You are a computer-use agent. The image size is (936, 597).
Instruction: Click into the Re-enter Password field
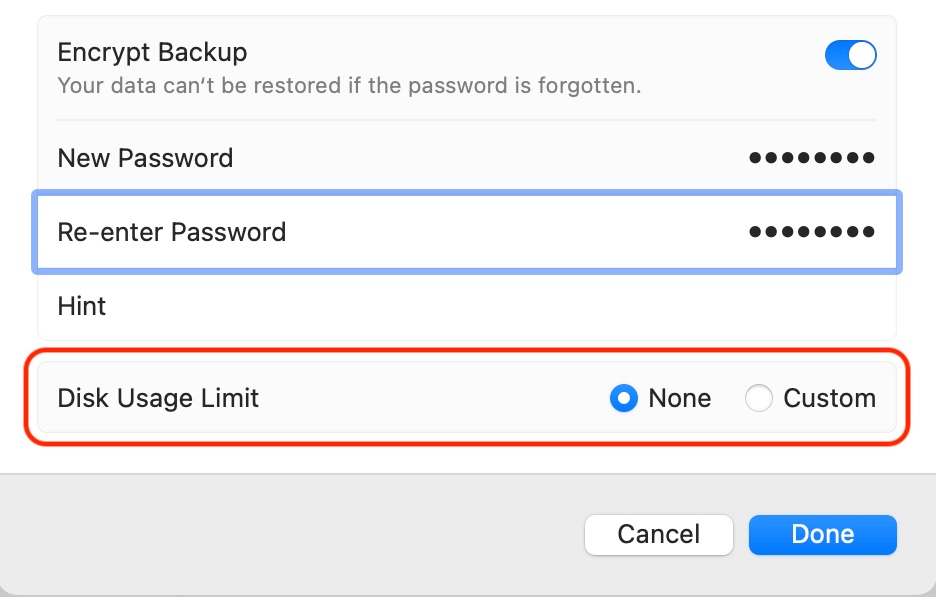[x=500, y=232]
